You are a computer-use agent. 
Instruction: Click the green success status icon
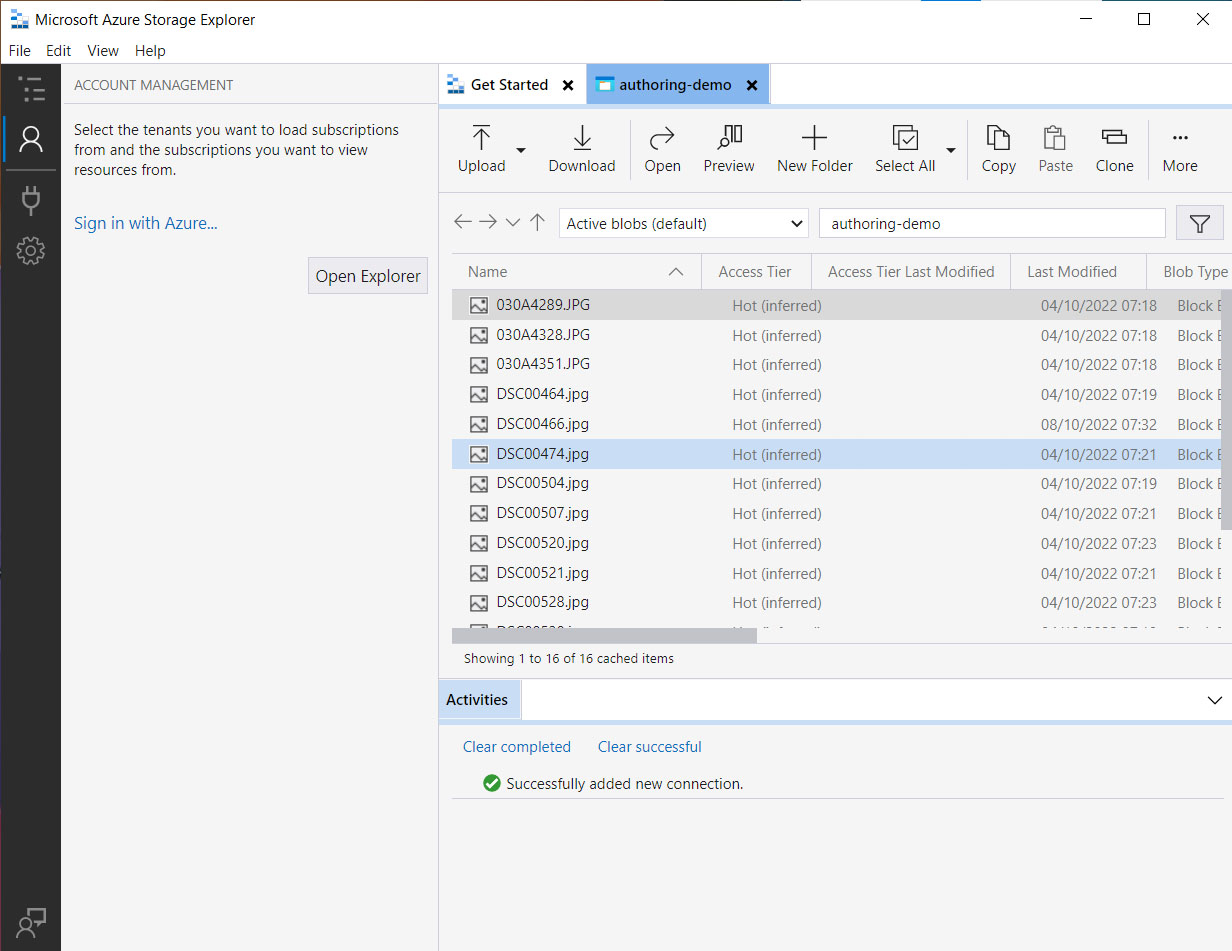pyautogui.click(x=491, y=783)
